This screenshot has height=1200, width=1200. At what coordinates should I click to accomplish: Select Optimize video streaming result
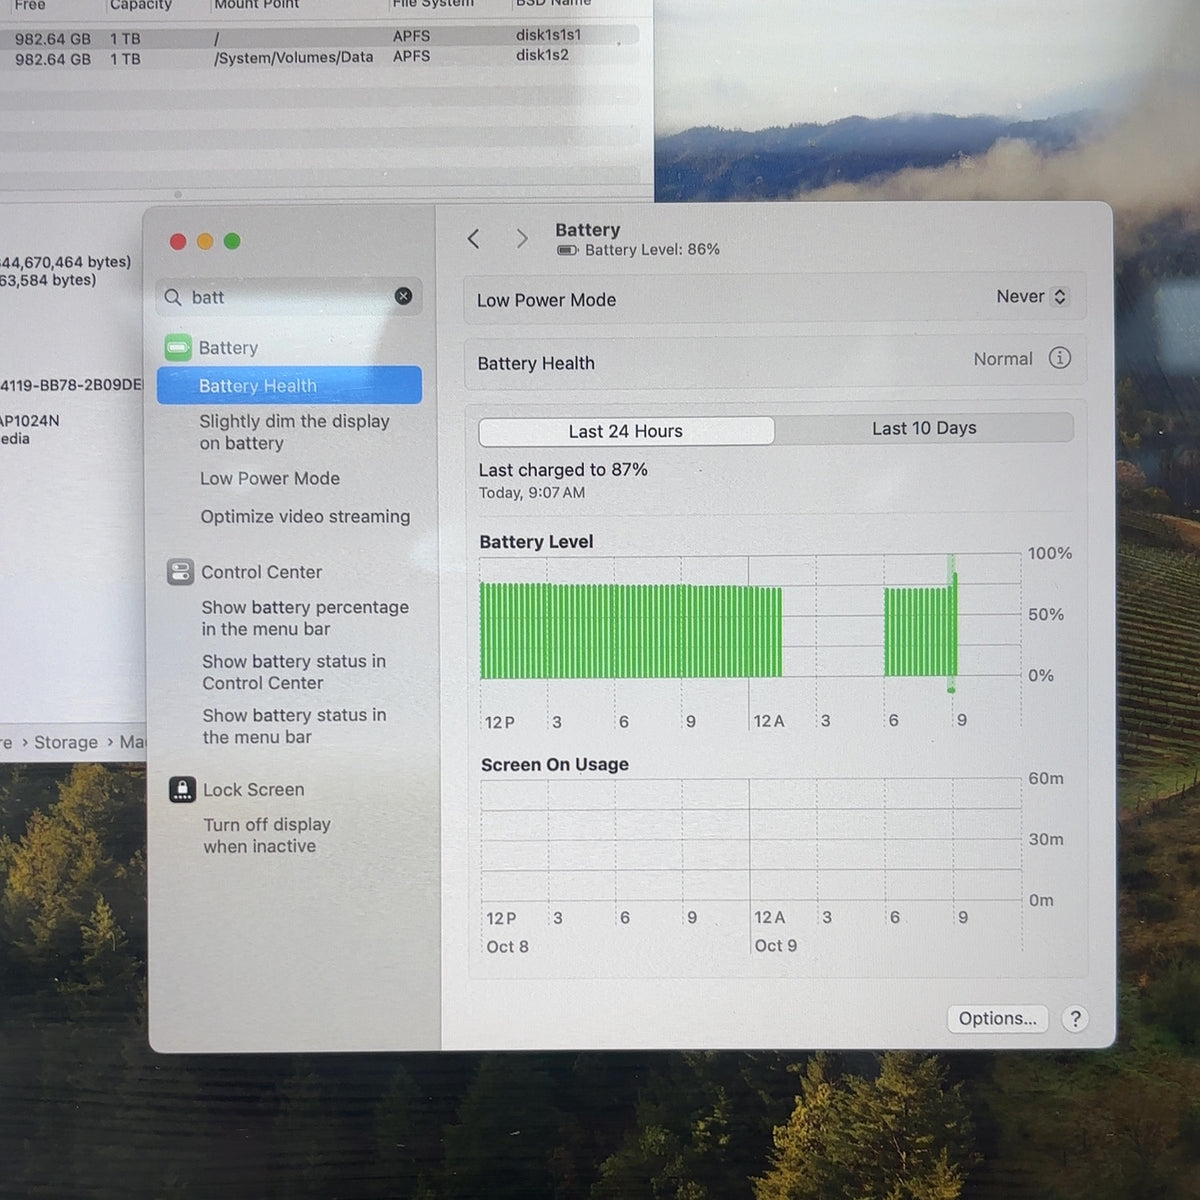[x=305, y=516]
